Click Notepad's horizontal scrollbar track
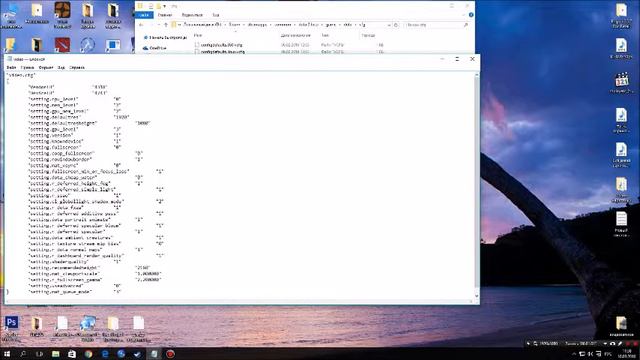 pyautogui.click(x=239, y=302)
